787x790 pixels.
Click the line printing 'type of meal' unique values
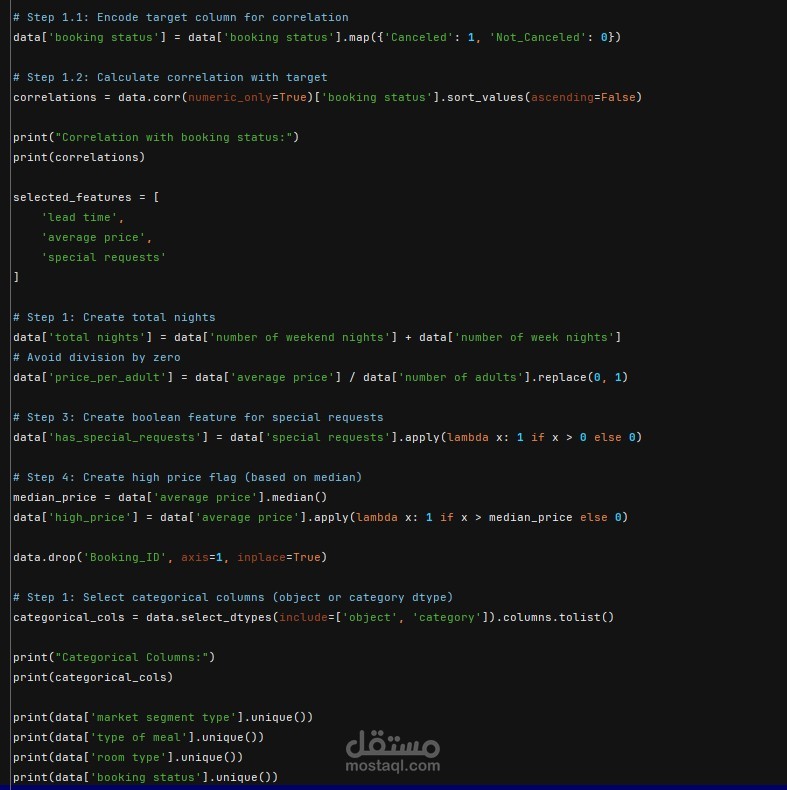coord(139,737)
